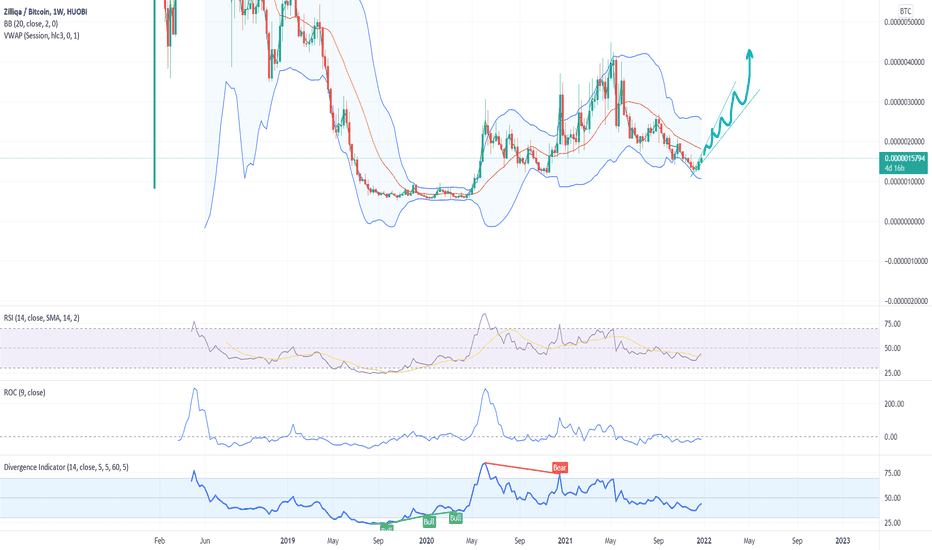
Task: Click the current price tag 0.0000015794
Action: click(905, 159)
